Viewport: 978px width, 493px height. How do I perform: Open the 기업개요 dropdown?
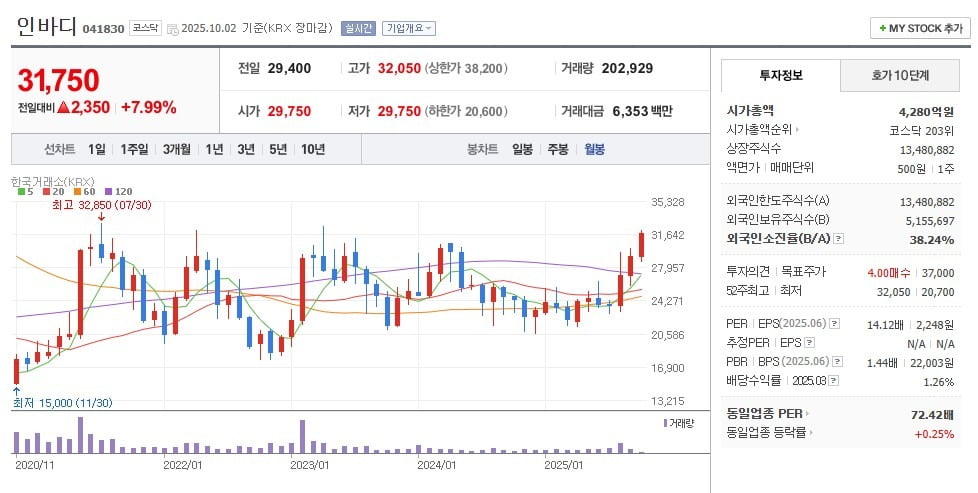tap(409, 28)
